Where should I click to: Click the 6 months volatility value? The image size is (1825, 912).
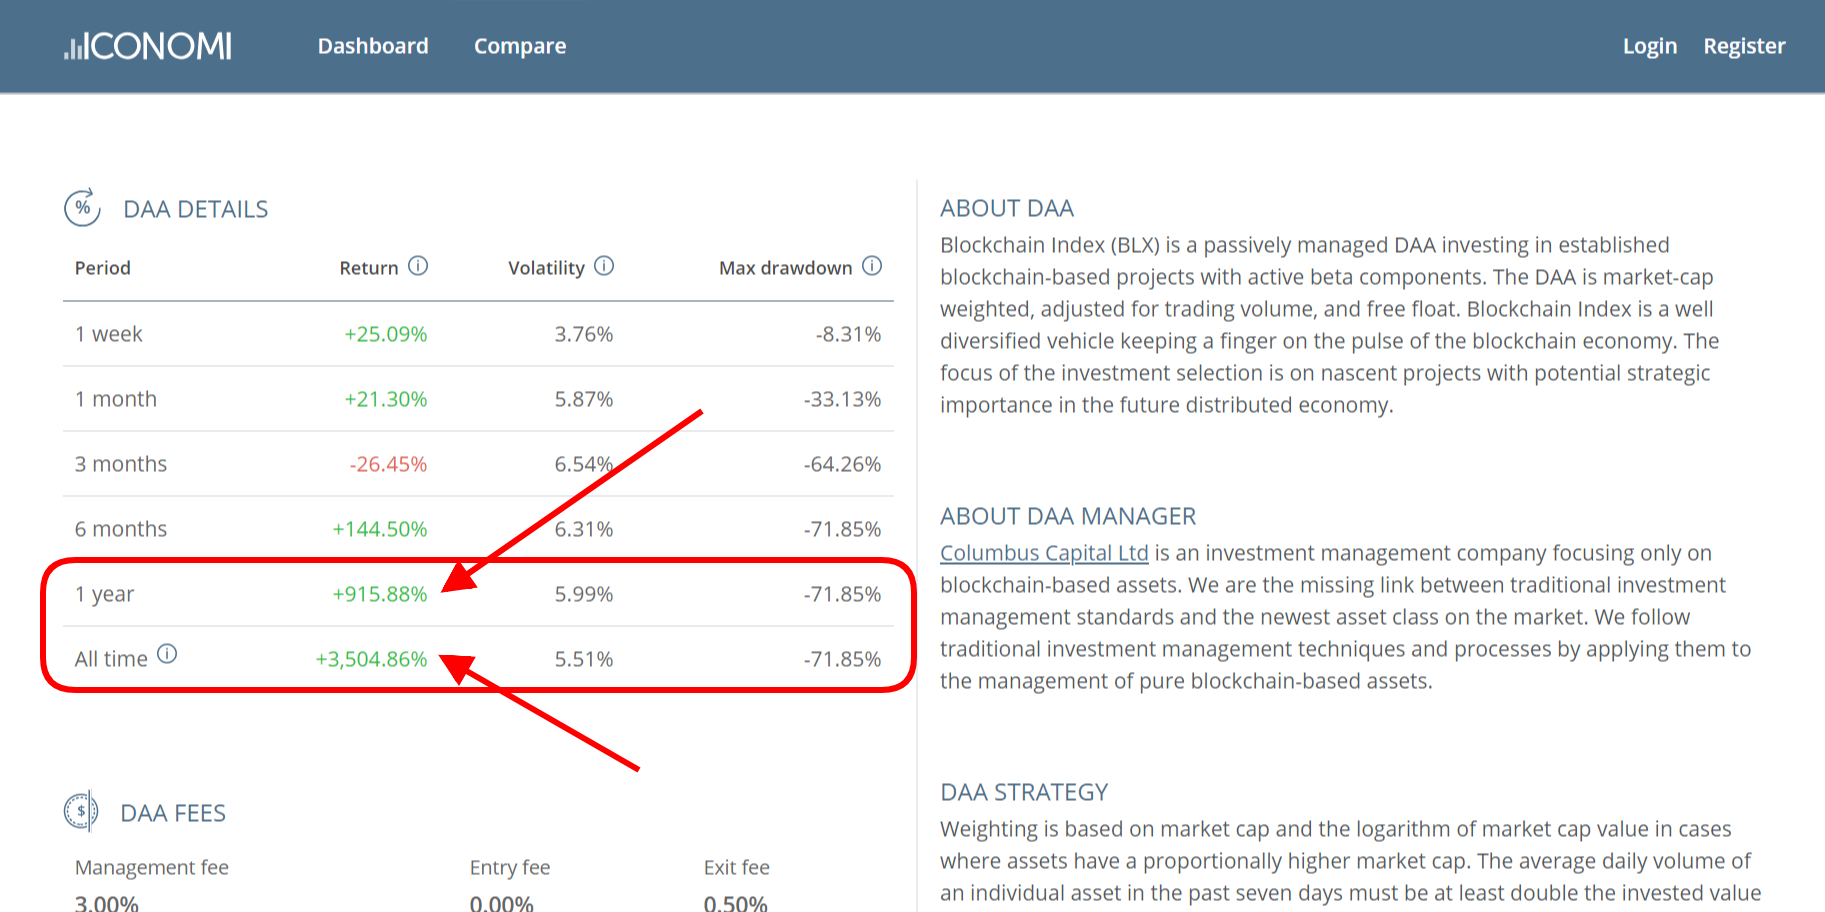click(585, 529)
